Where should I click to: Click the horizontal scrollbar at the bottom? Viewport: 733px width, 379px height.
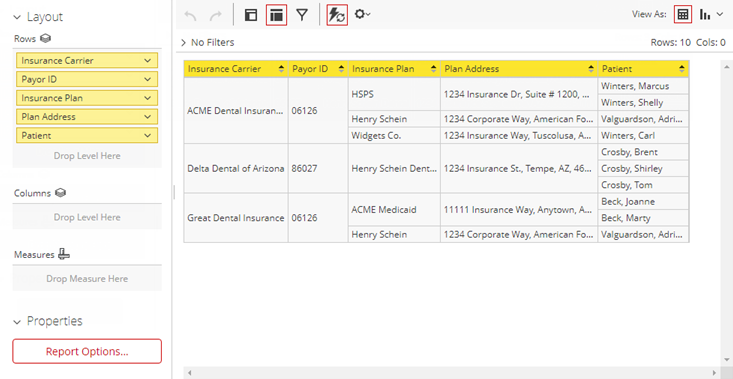(452, 372)
